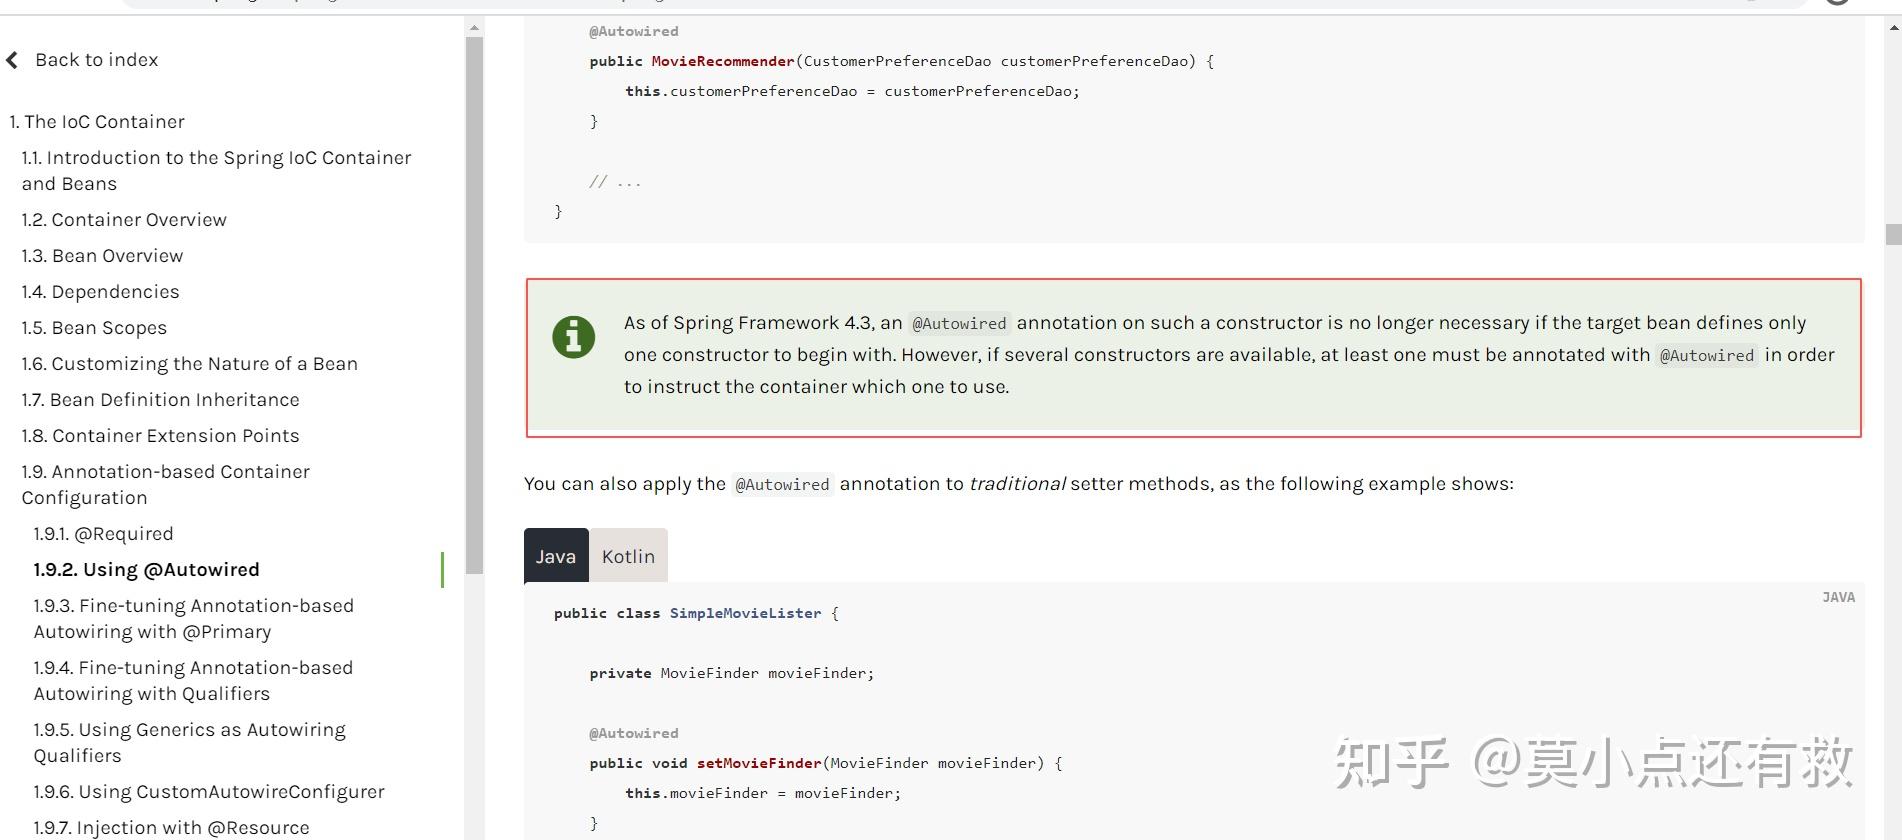Open 1.9.6. Using CustomAutowireConfigurer
Image resolution: width=1902 pixels, height=840 pixels.
point(209,792)
